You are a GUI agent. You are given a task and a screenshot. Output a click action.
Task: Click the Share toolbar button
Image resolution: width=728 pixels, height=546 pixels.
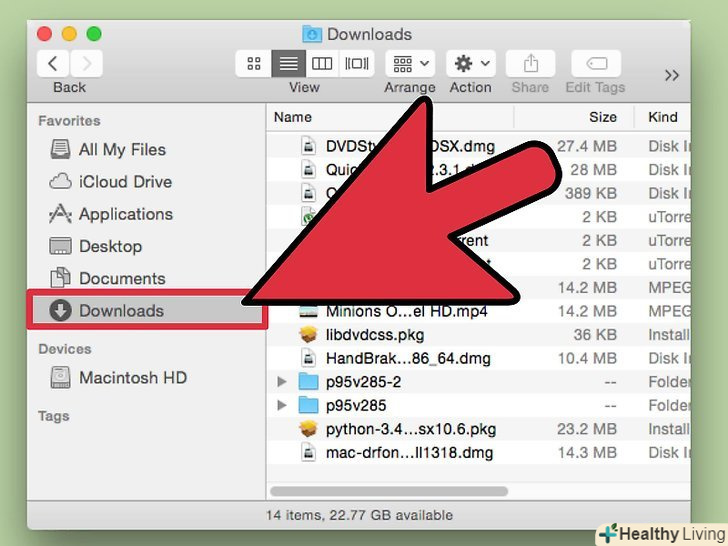[x=530, y=63]
